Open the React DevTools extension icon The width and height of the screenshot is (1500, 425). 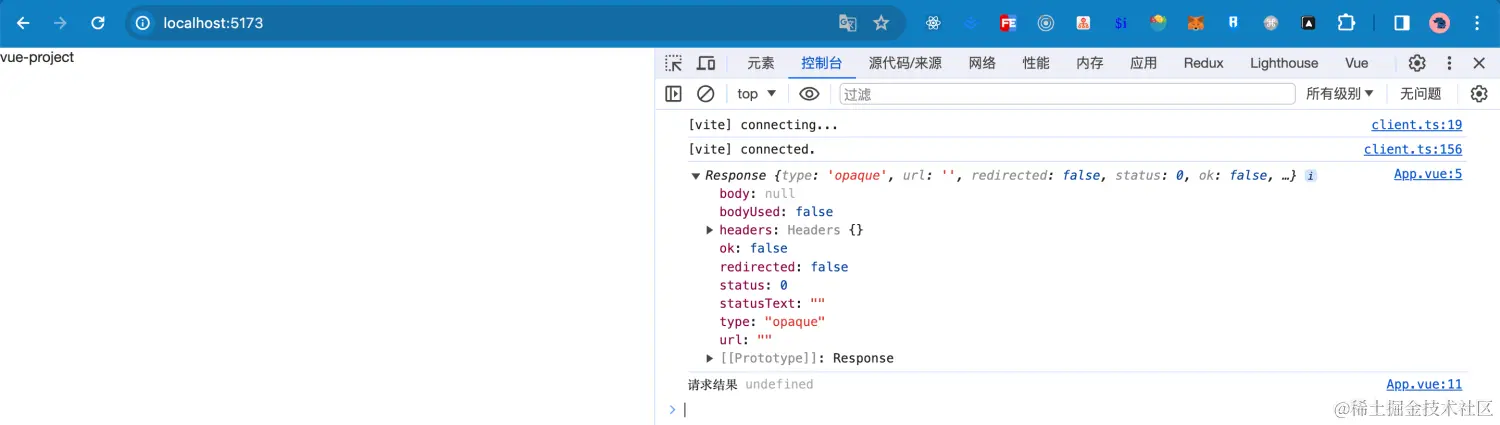[x=933, y=23]
